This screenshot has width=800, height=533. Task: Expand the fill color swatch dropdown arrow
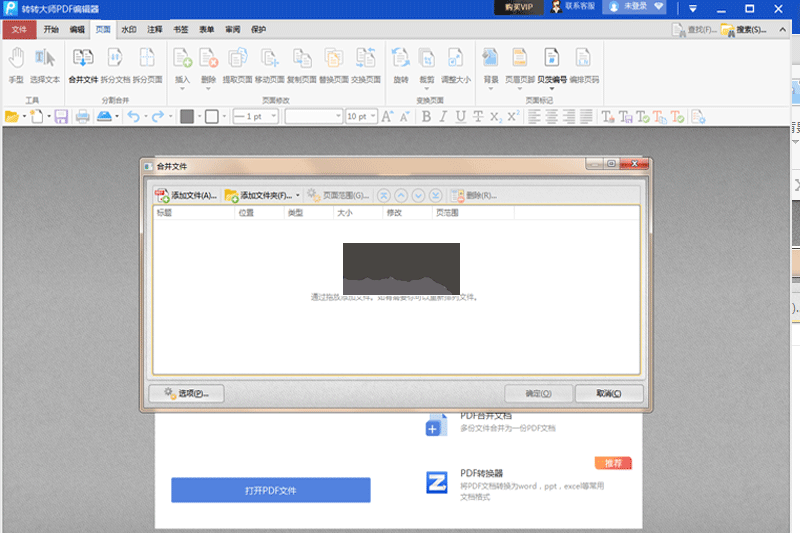tap(199, 117)
